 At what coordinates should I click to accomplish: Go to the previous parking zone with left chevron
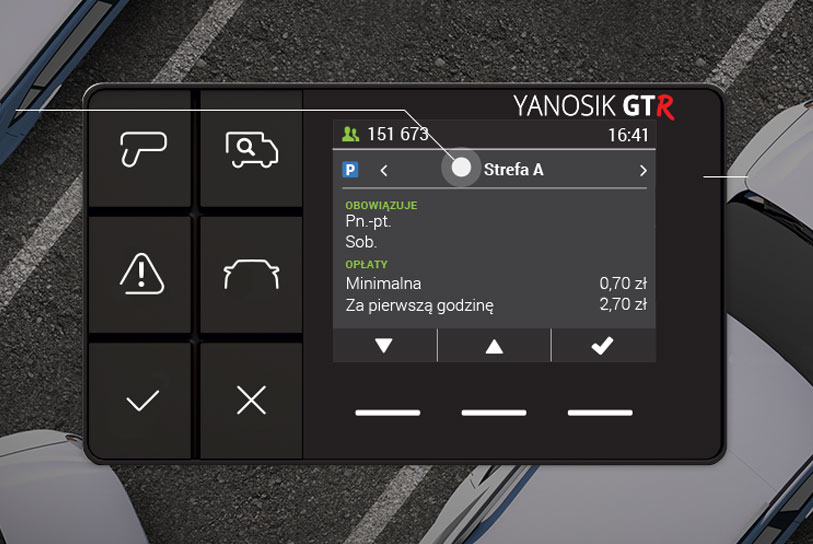coord(384,171)
